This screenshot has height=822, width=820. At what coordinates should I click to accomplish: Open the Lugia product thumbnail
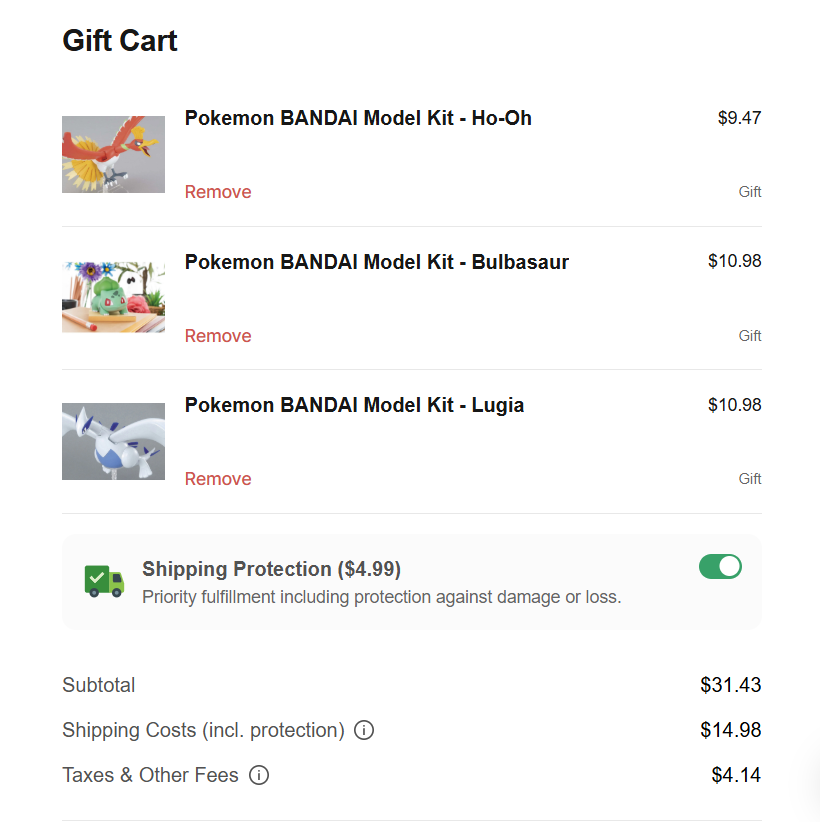[113, 441]
